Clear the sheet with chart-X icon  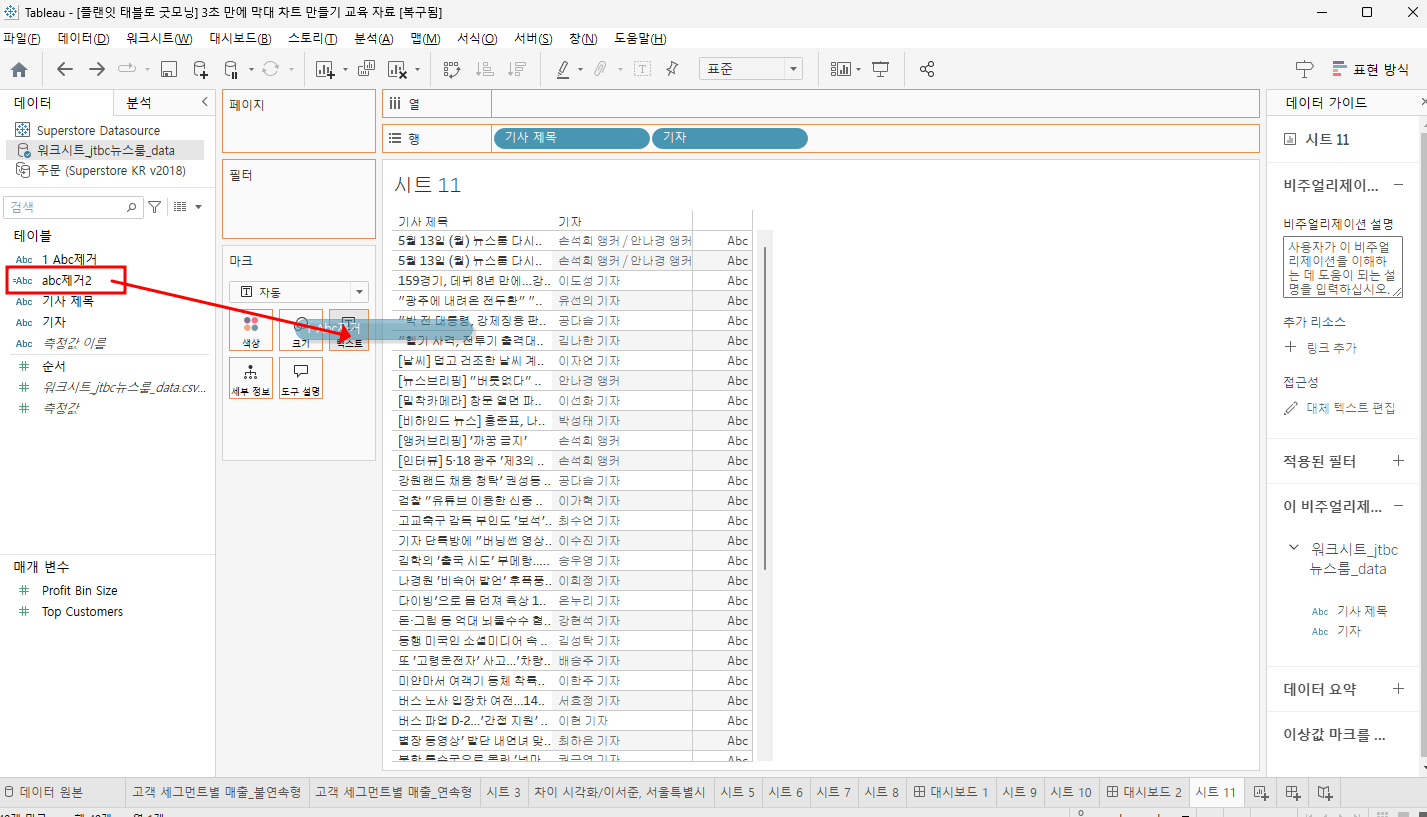pos(397,69)
